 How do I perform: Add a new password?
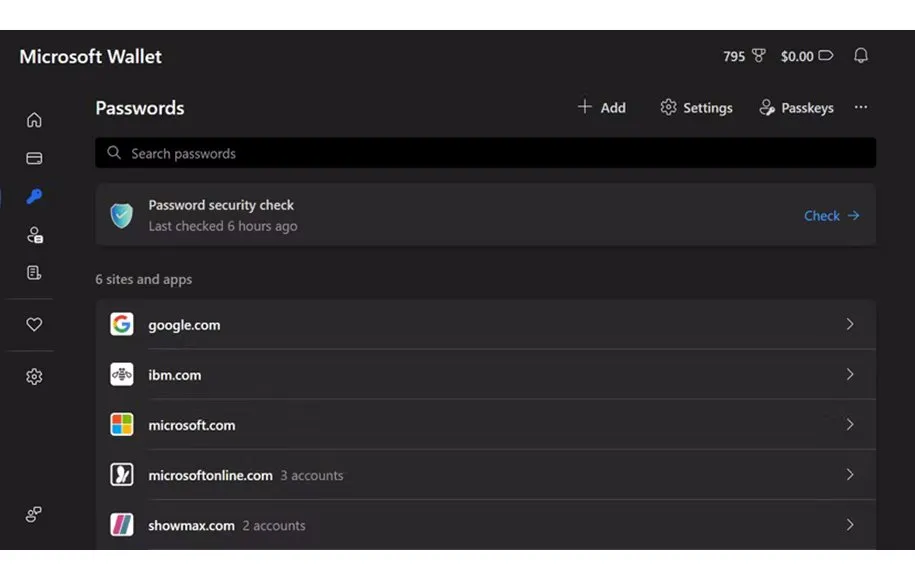[x=602, y=108]
